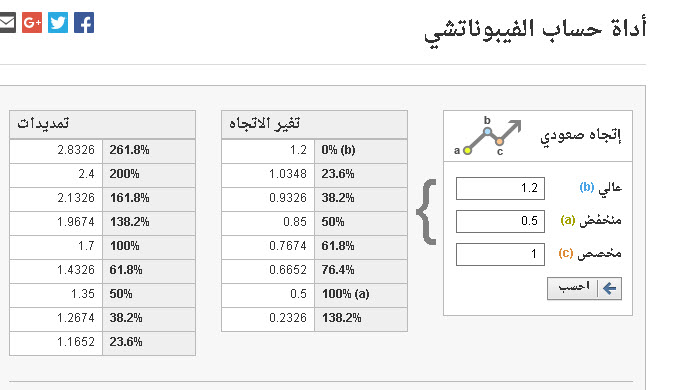Select the تمديدات extensions table header

pyautogui.click(x=102, y=124)
